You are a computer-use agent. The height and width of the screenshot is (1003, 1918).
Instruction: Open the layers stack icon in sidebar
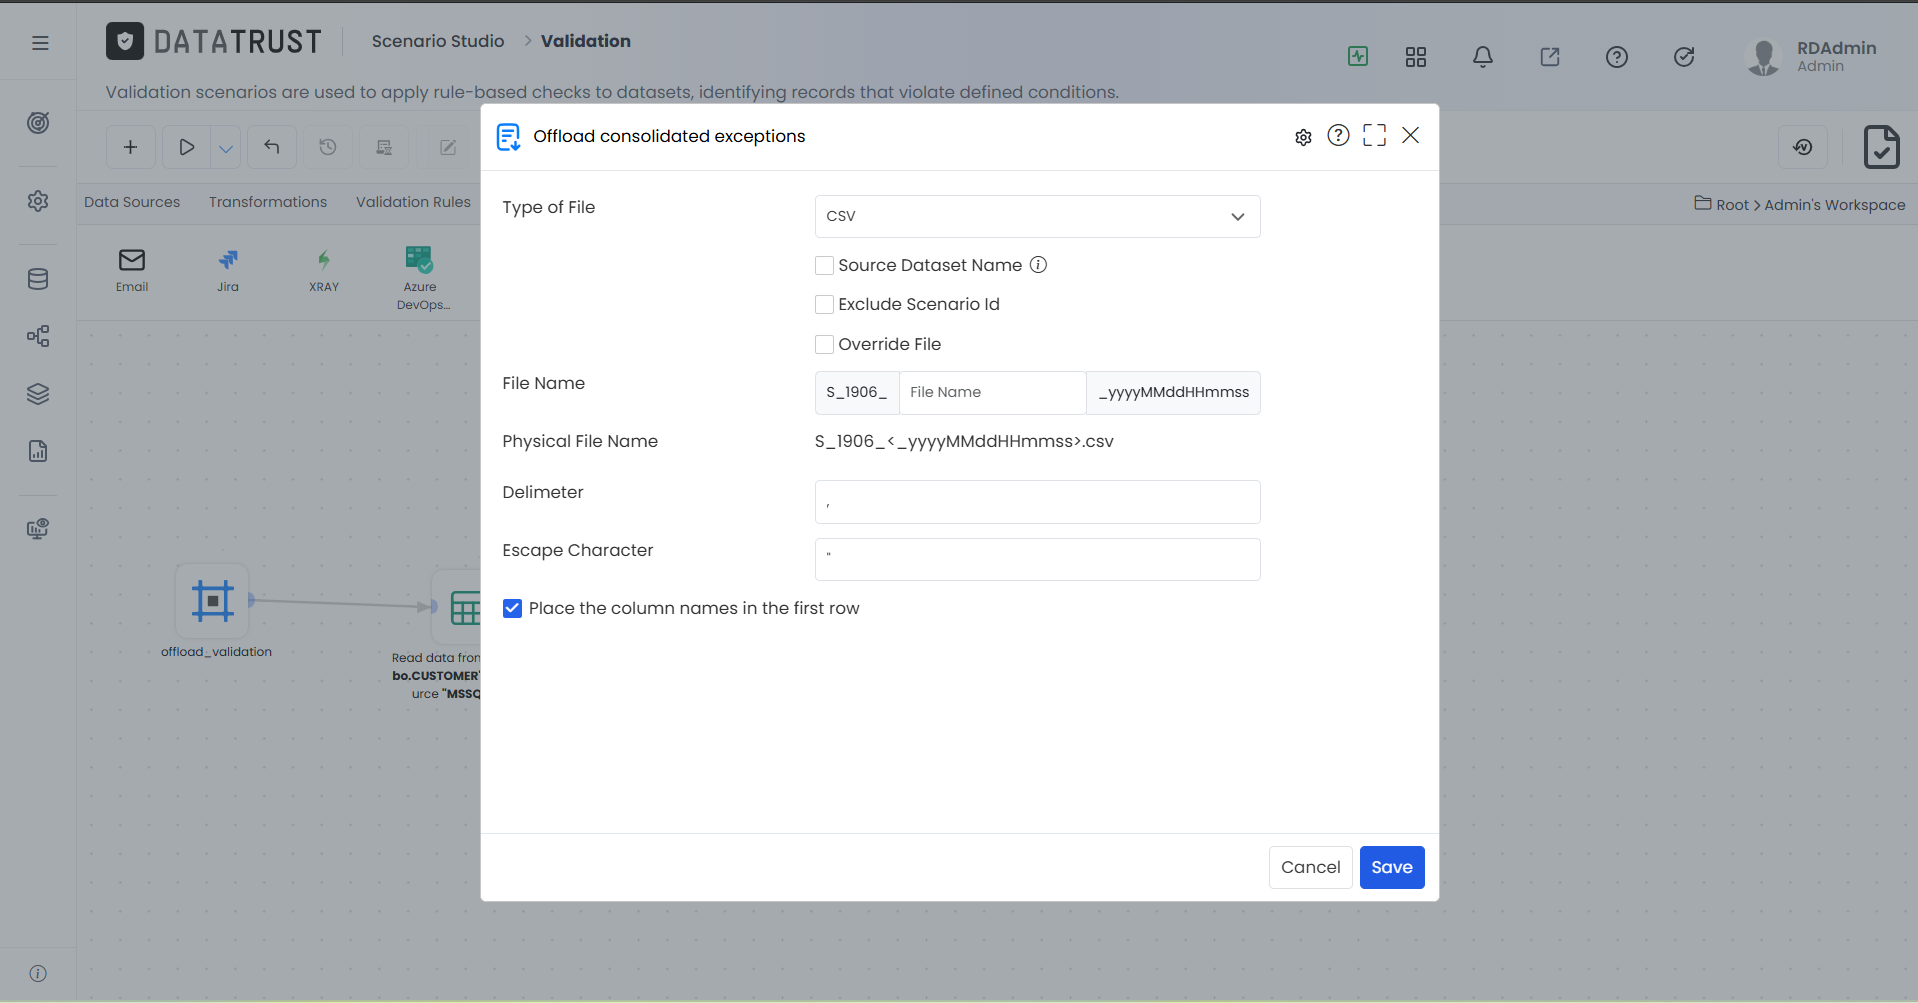tap(38, 394)
